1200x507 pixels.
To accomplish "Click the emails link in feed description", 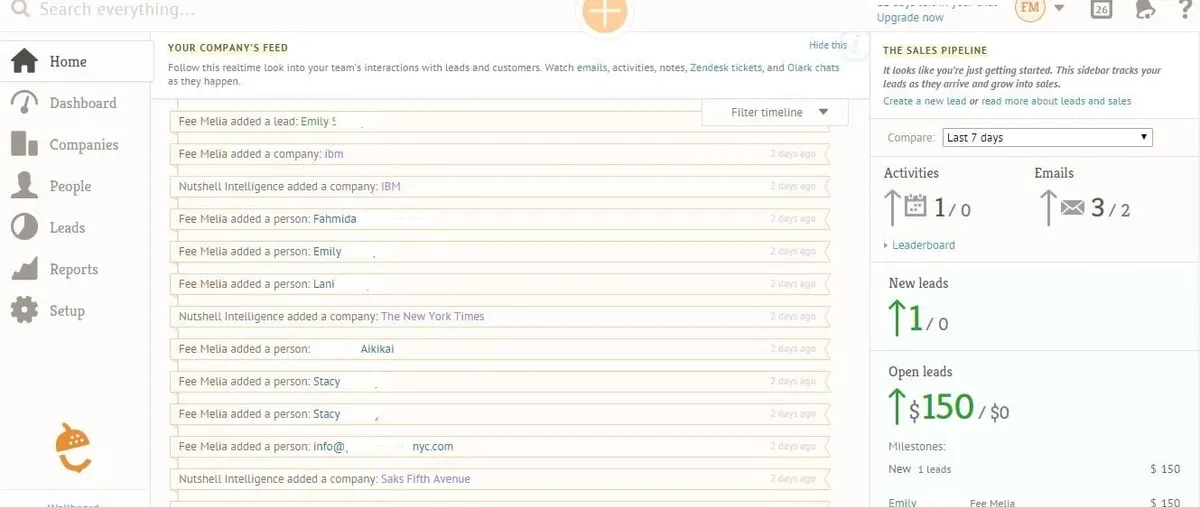I will pyautogui.click(x=592, y=68).
